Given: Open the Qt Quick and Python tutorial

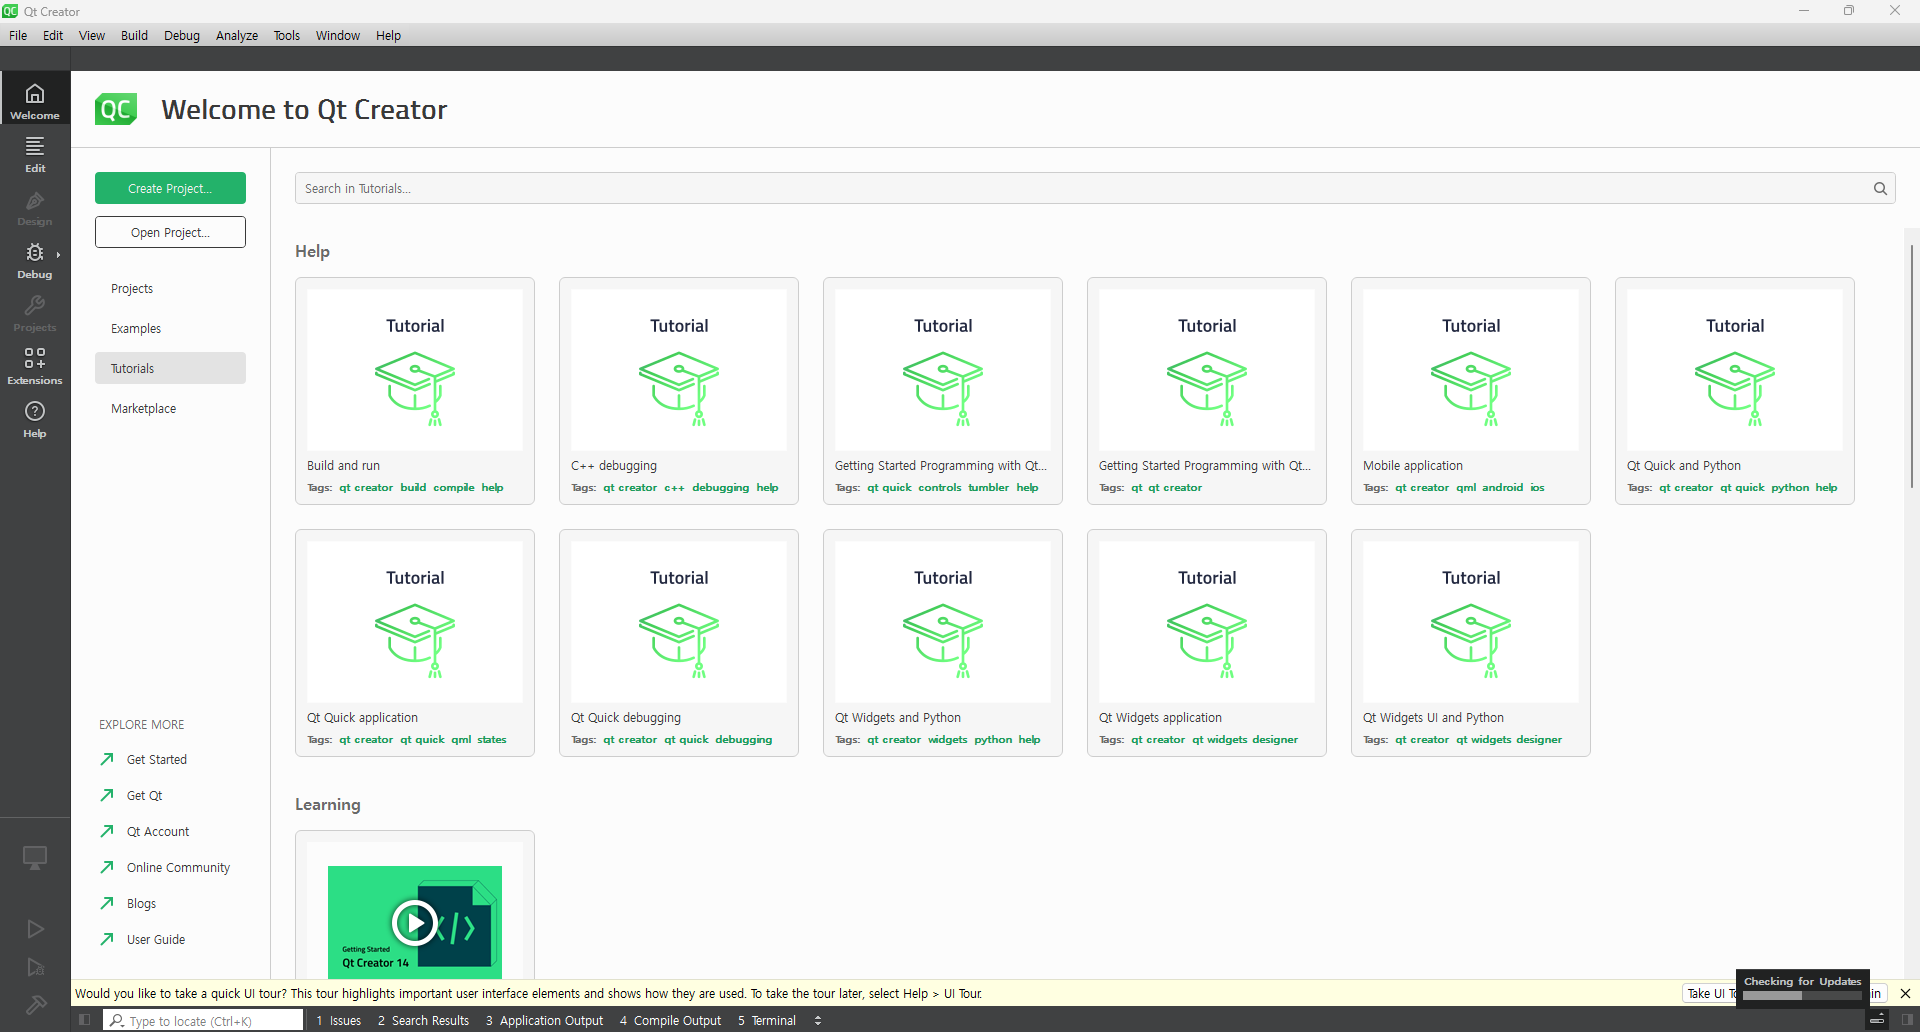Looking at the screenshot, I should 1735,391.
